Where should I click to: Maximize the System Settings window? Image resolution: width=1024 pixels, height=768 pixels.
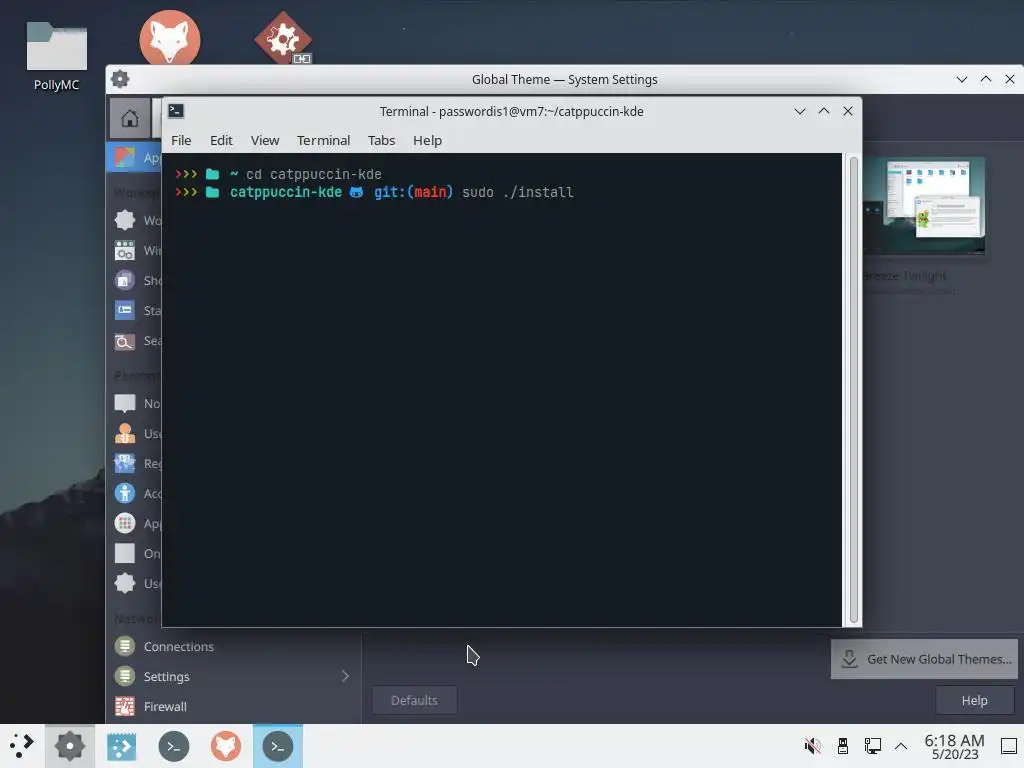(x=986, y=80)
